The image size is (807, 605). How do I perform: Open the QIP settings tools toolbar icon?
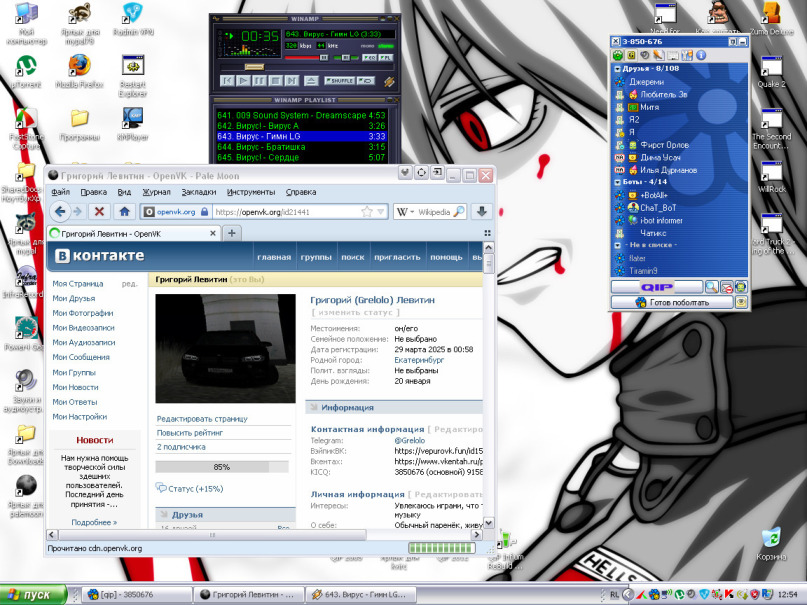click(687, 55)
